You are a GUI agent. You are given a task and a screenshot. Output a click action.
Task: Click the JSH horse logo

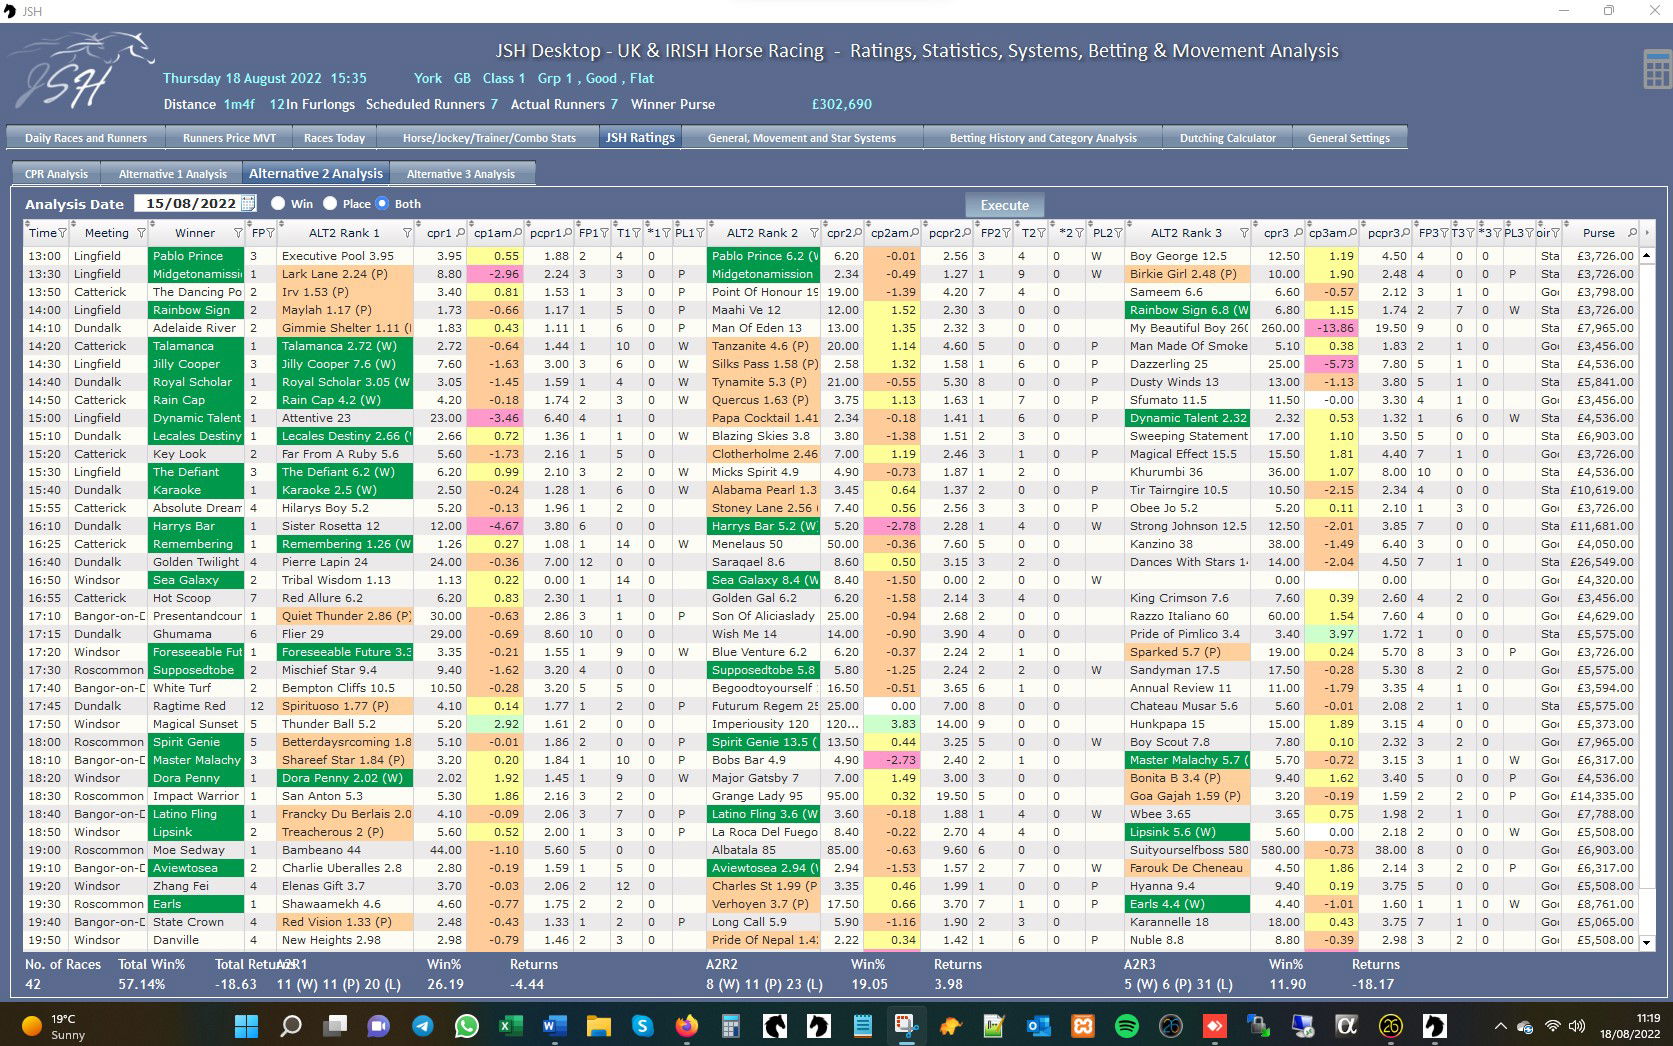[x=84, y=70]
